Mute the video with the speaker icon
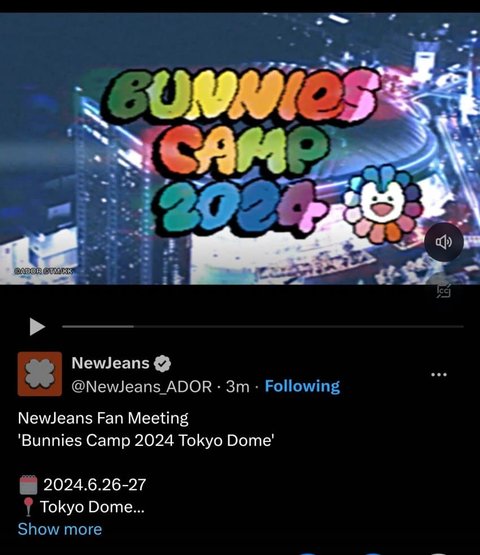The image size is (480, 555). [444, 242]
